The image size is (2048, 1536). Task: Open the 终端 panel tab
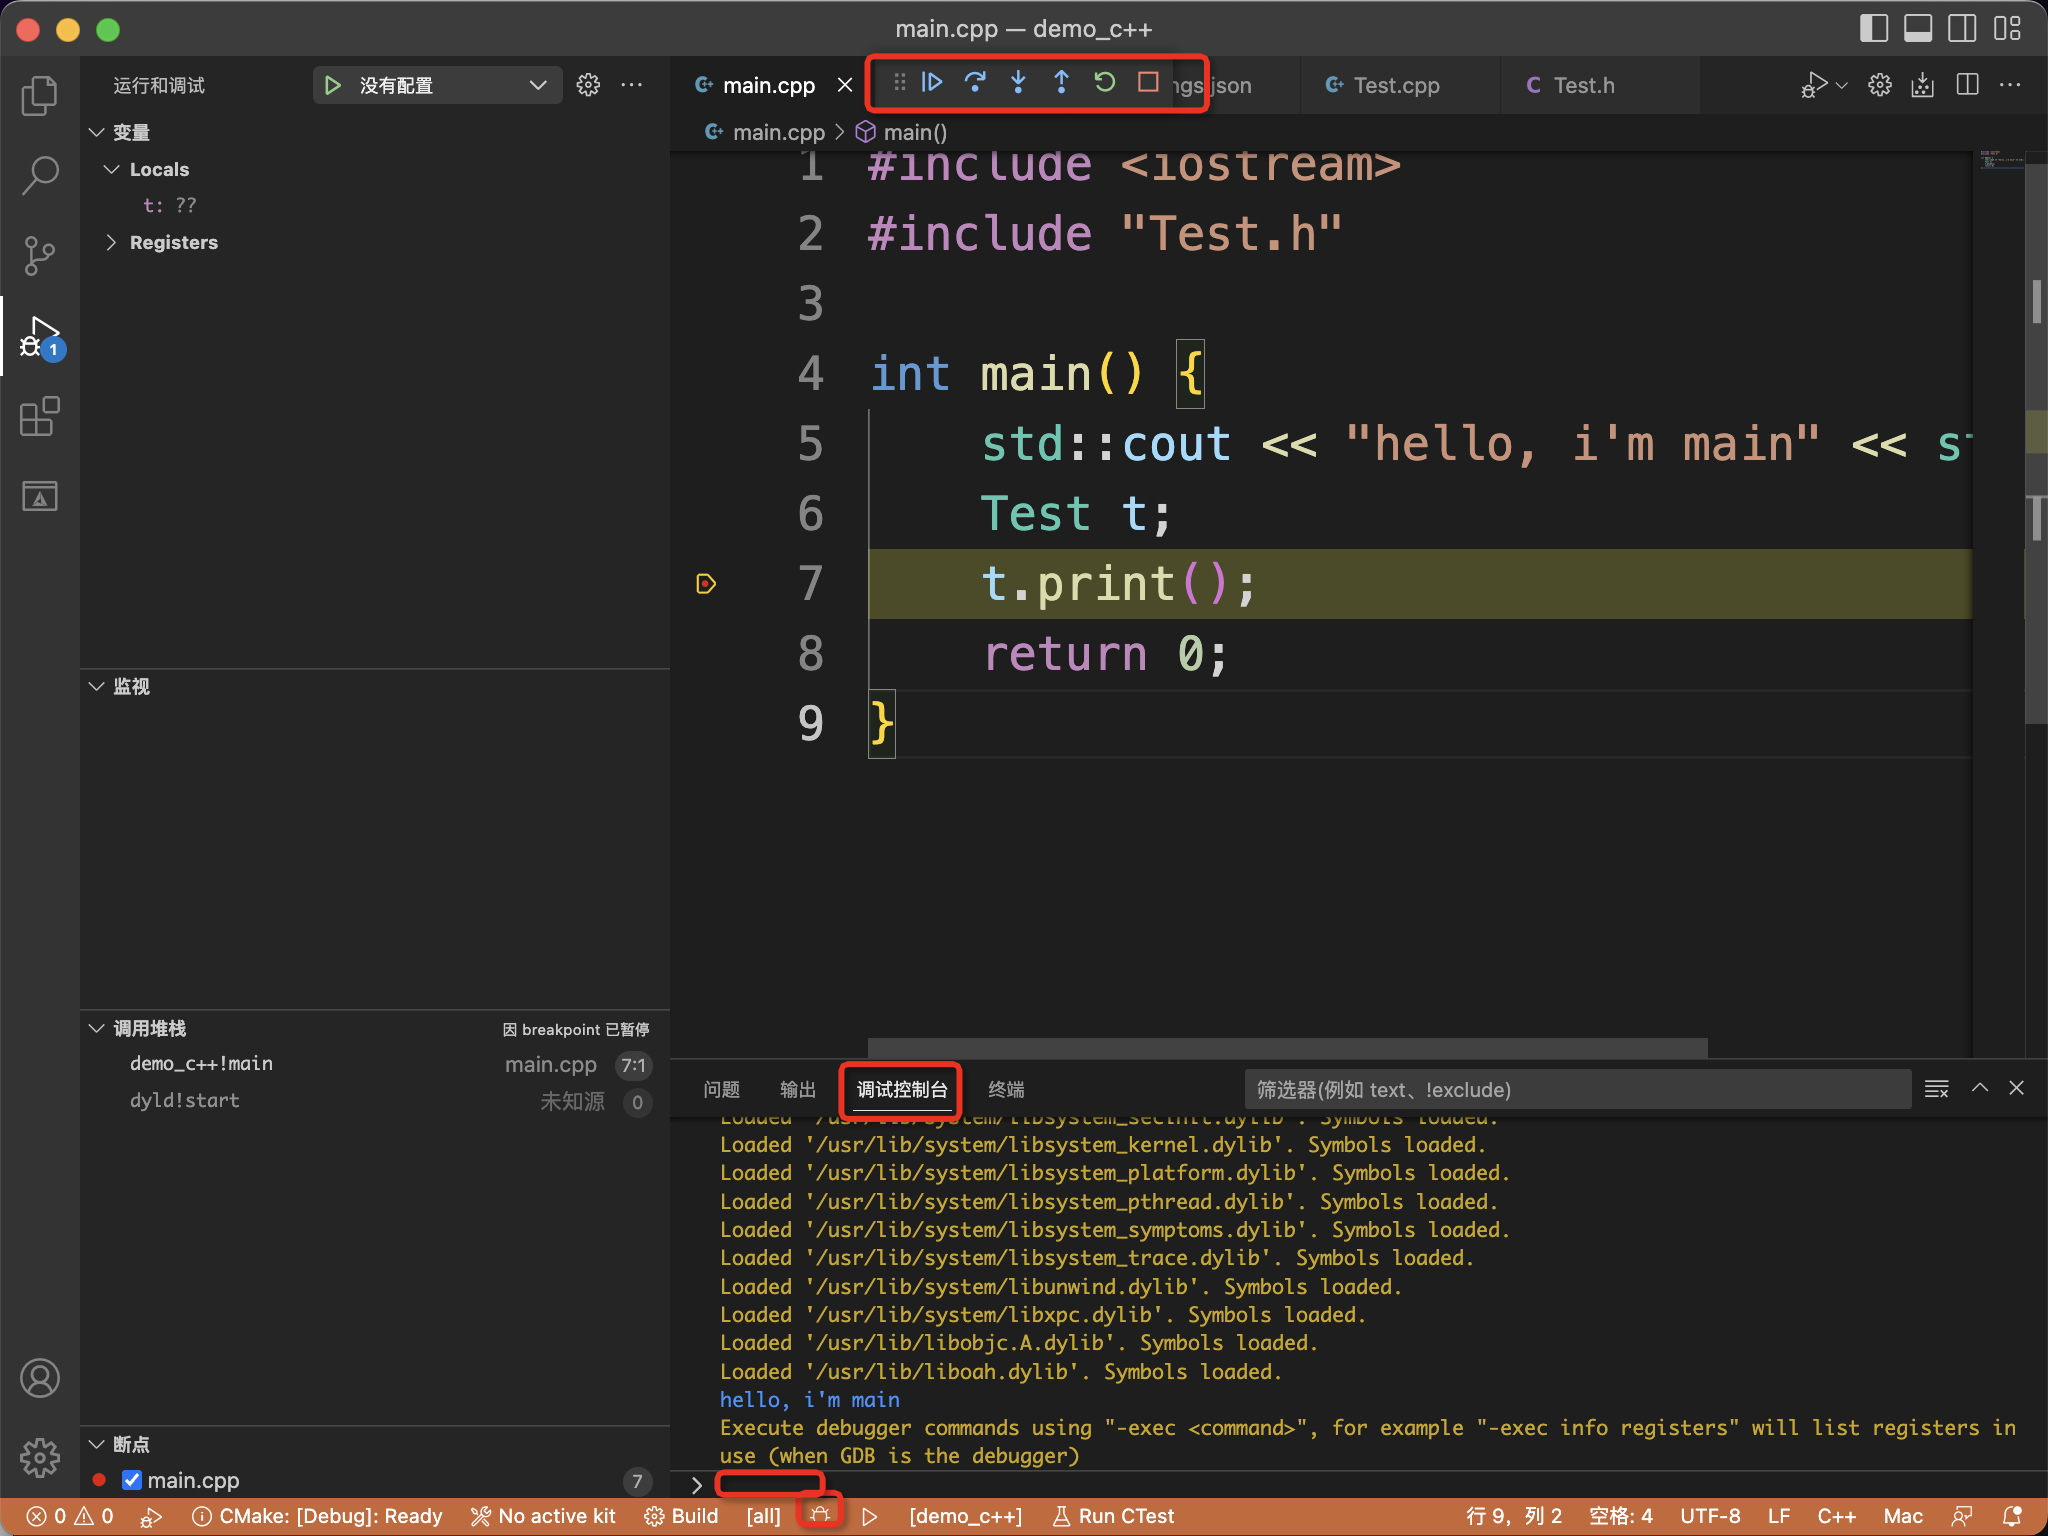(x=1006, y=1089)
